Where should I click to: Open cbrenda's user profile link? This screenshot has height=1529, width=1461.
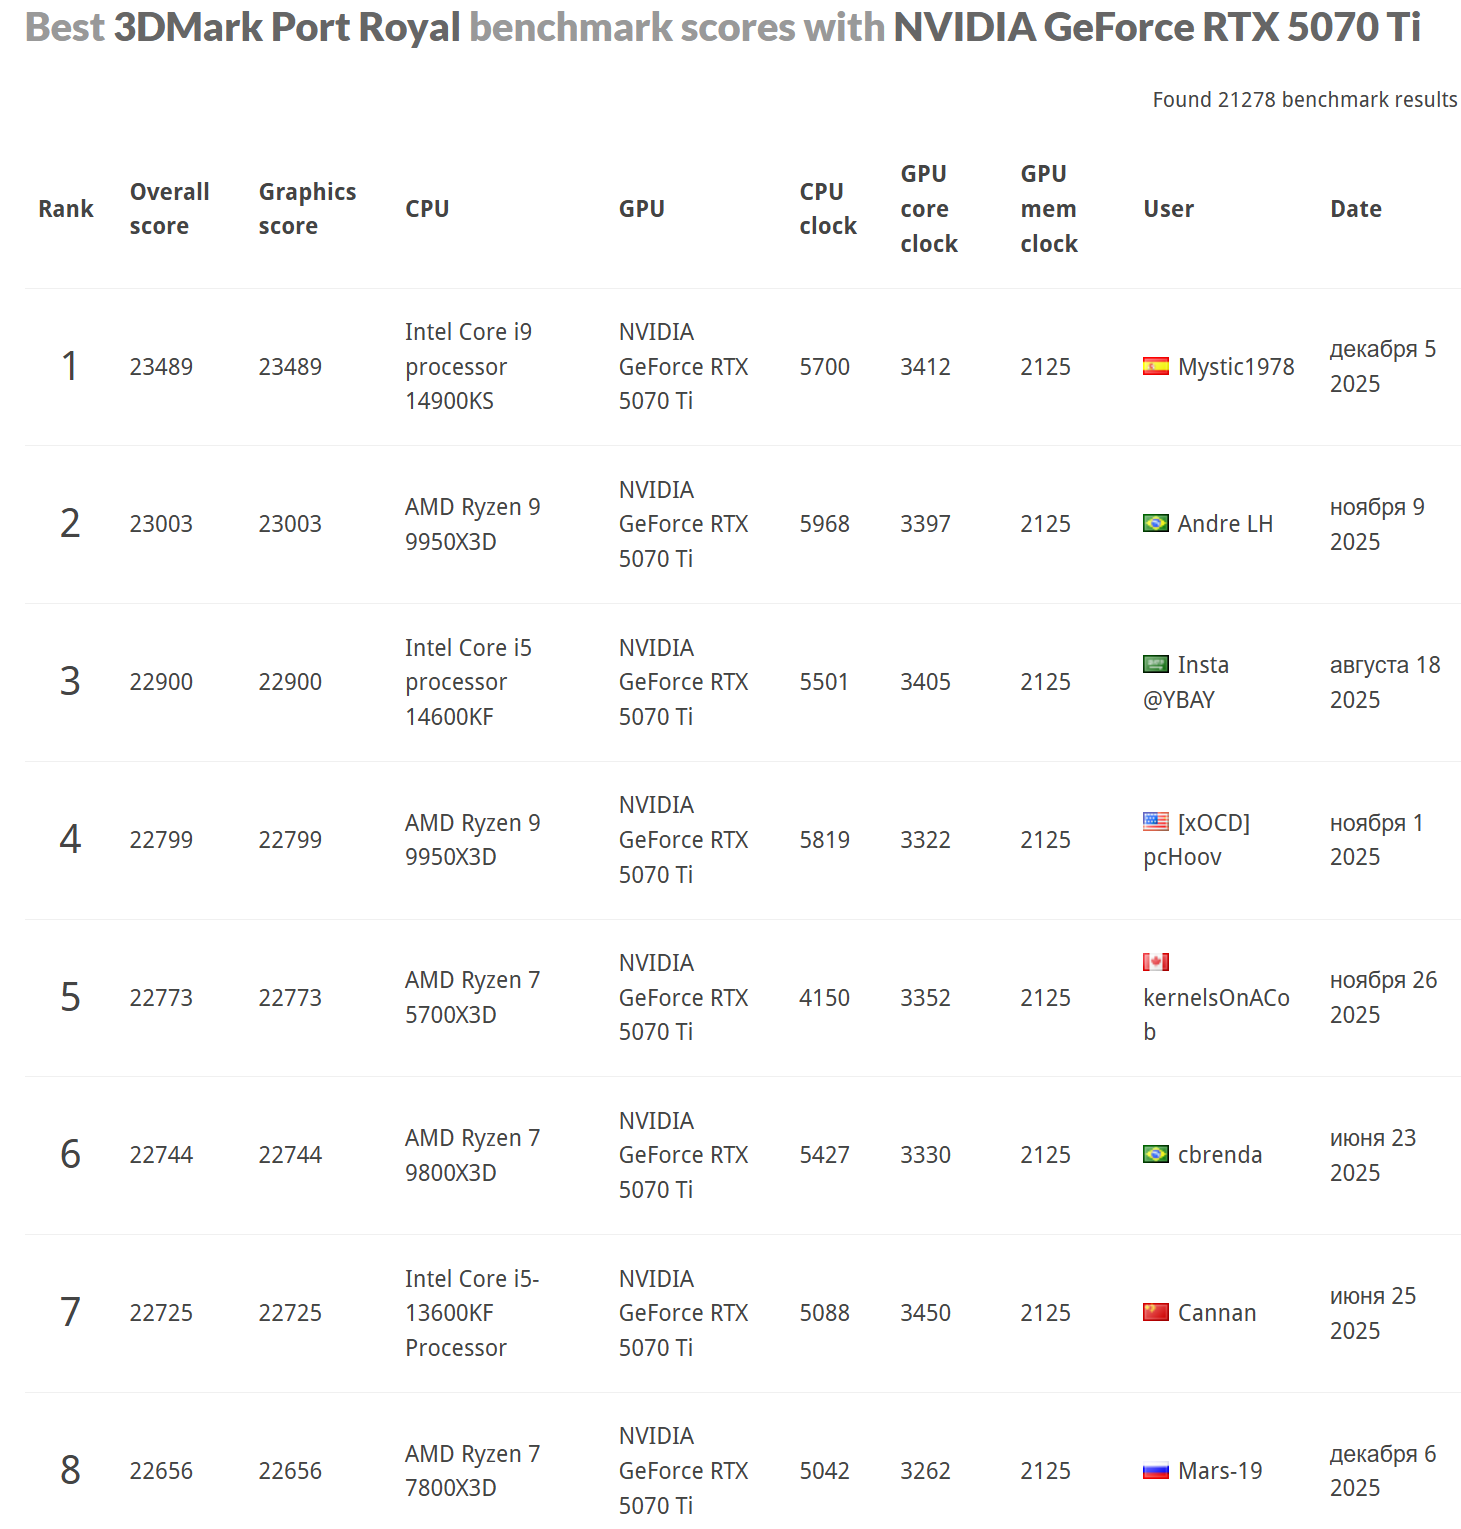pyautogui.click(x=1219, y=1155)
